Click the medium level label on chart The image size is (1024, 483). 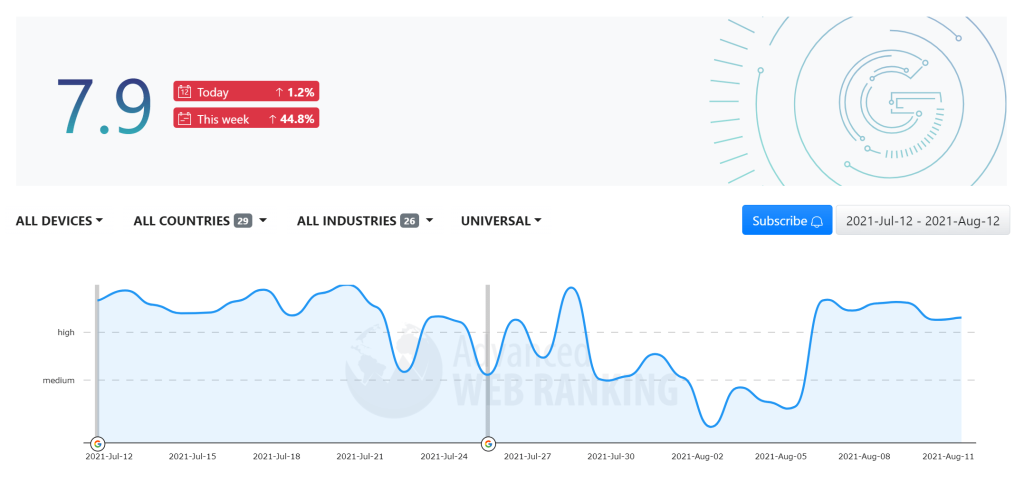[x=59, y=380]
